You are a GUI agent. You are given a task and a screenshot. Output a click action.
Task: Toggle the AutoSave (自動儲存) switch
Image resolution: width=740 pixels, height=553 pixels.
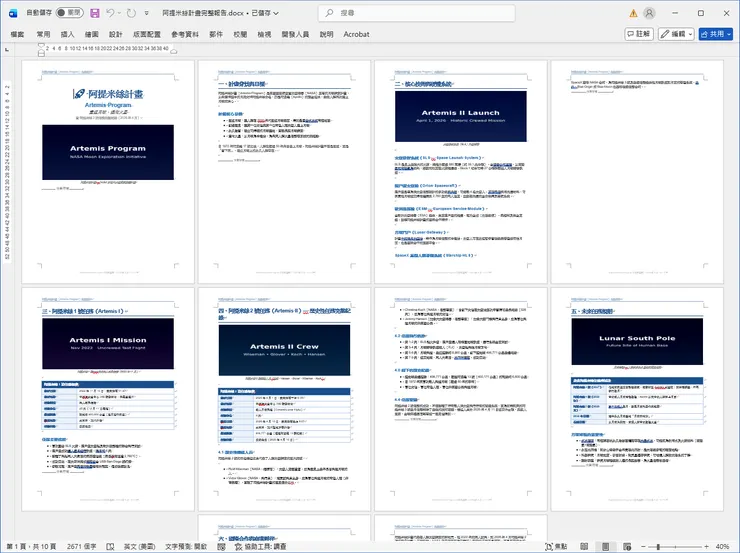point(70,13)
